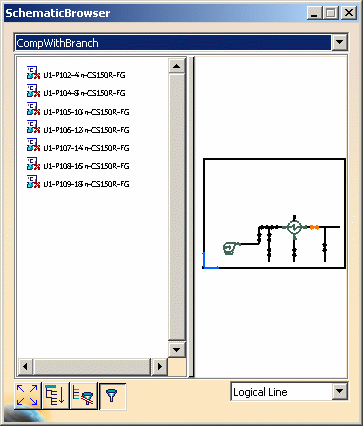Toggle the blue funnel filter button
This screenshot has height=426, width=363.
[112, 396]
